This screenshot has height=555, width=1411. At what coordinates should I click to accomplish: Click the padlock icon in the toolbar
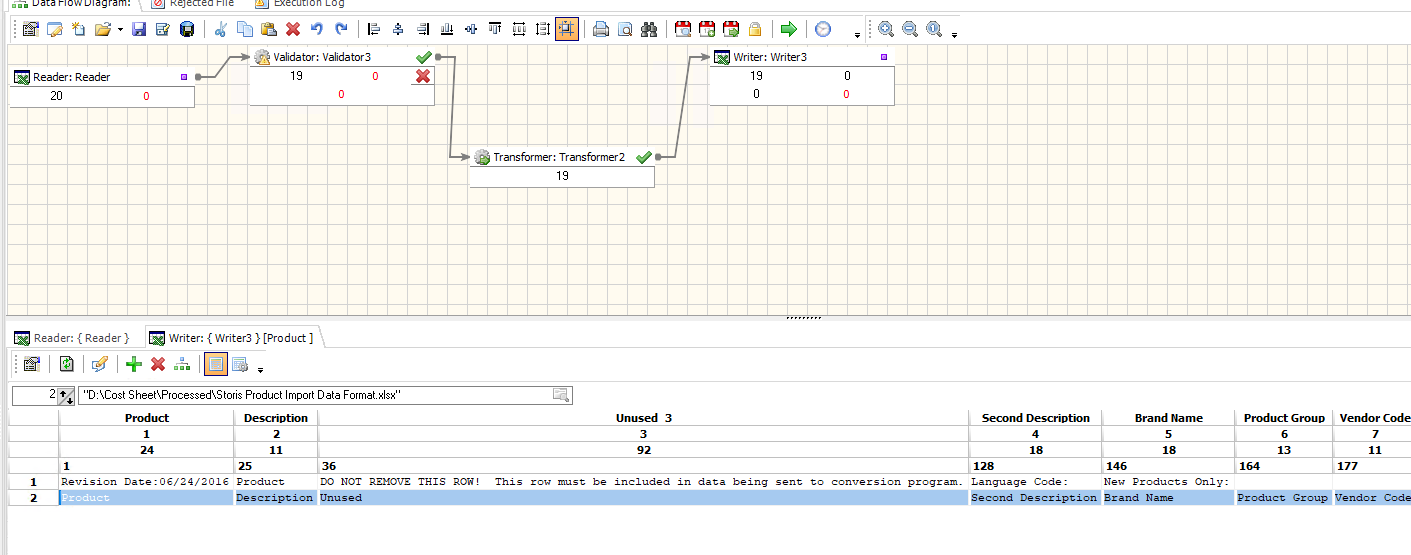point(755,29)
